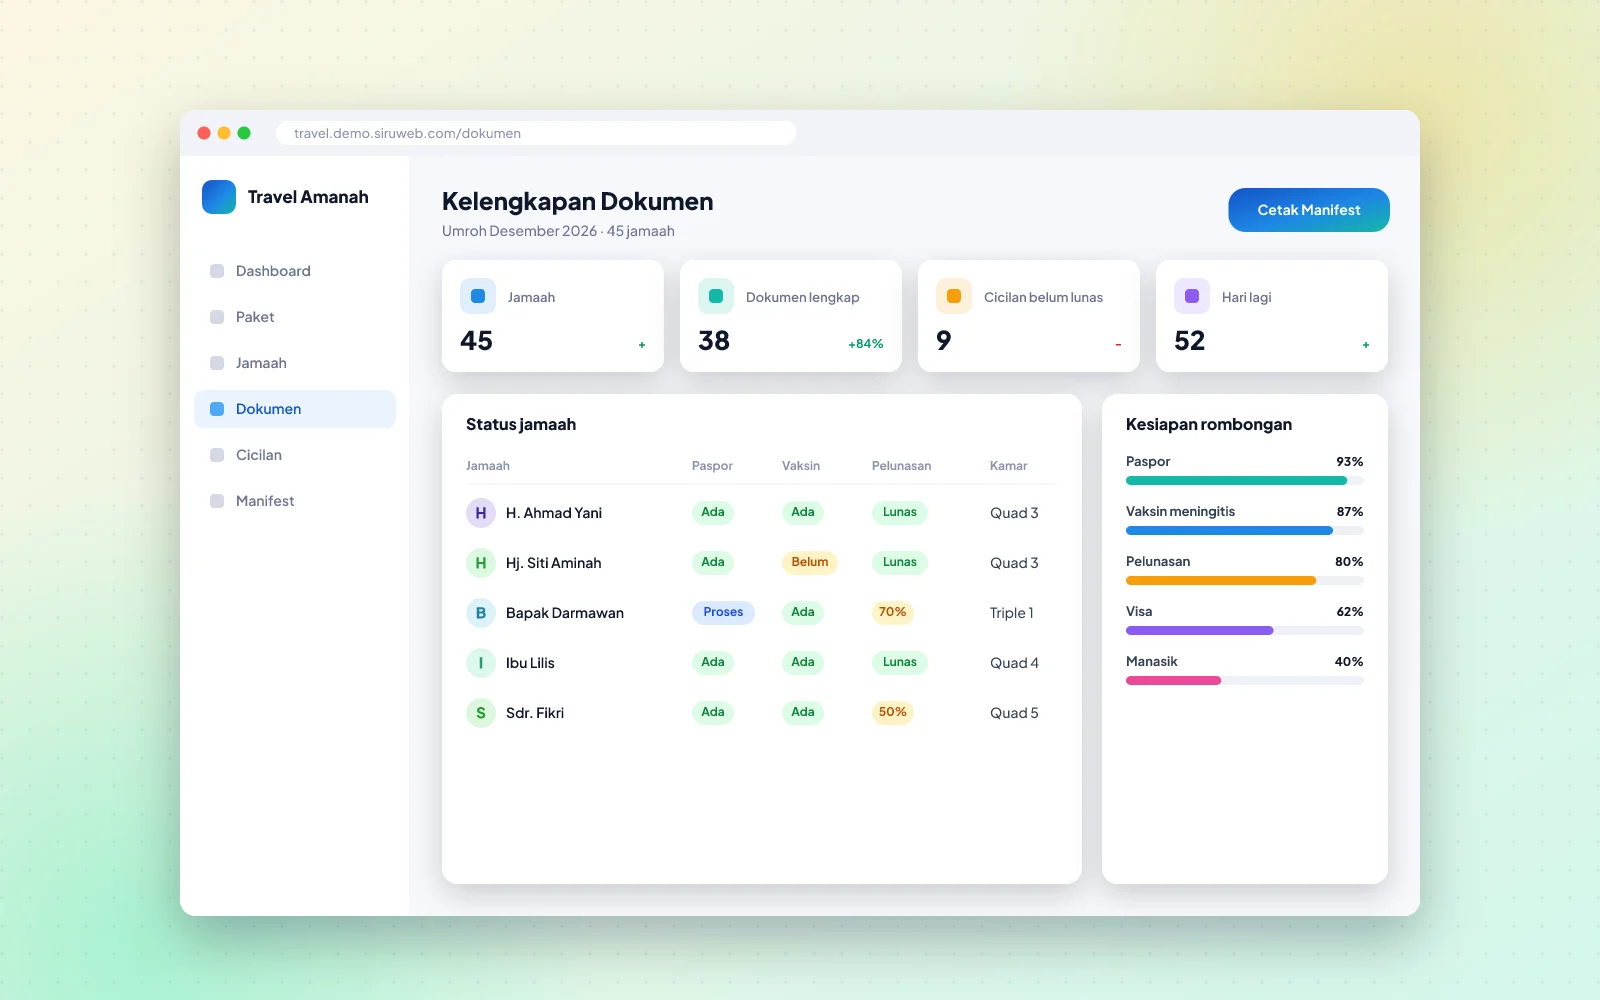The height and width of the screenshot is (1000, 1600).
Task: Click the Paspor teal progress bar
Action: [1245, 481]
